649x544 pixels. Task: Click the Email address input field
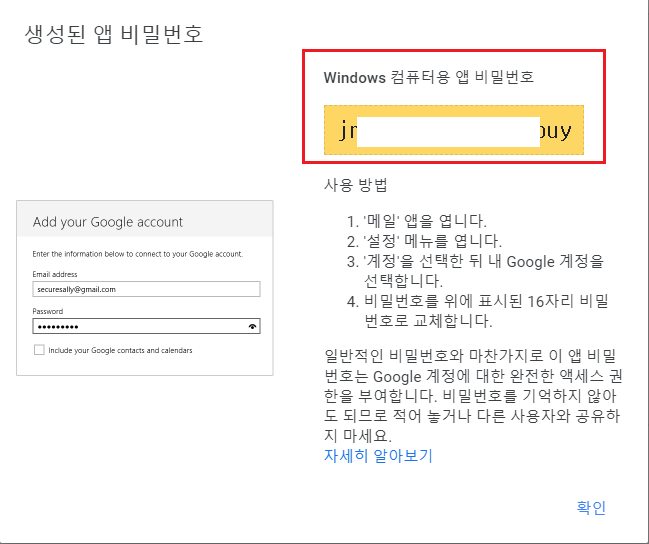click(146, 289)
